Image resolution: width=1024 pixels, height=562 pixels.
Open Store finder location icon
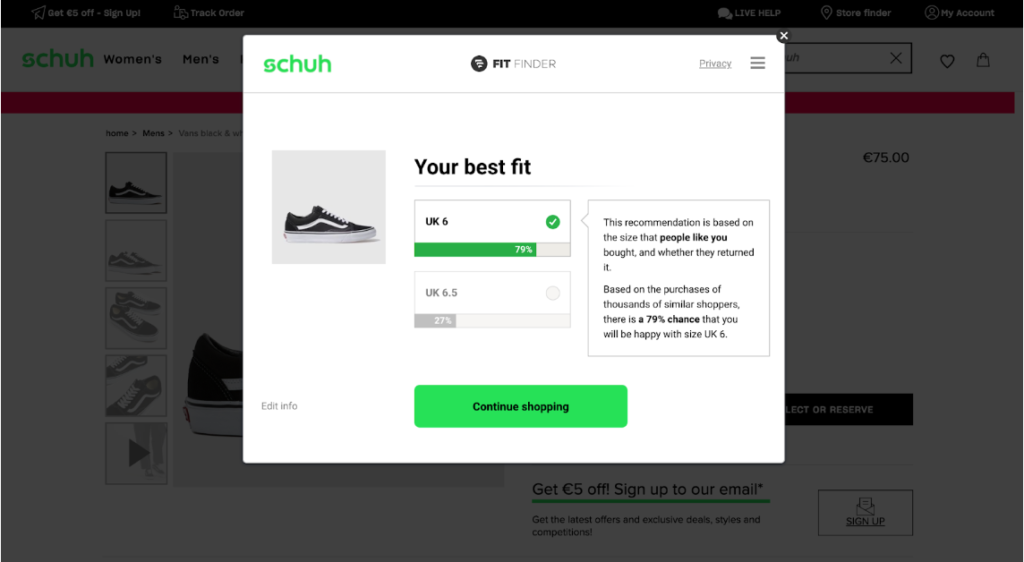[826, 12]
